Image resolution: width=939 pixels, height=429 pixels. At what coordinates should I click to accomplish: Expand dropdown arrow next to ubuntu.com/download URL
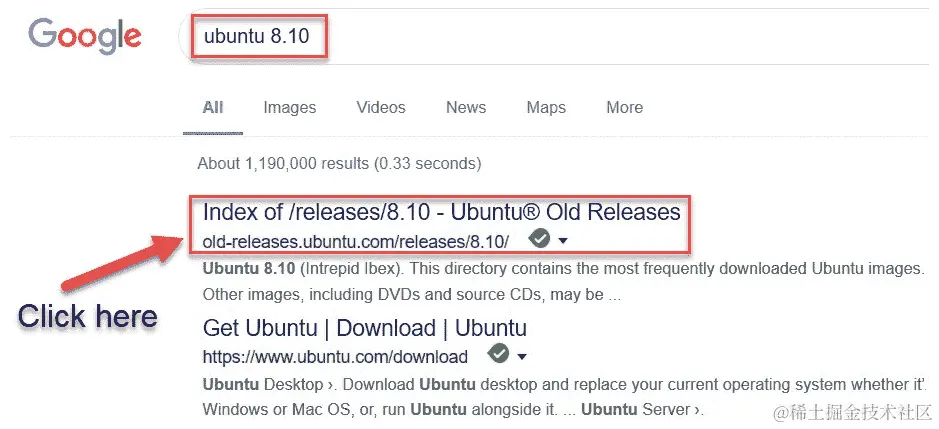pyautogui.click(x=521, y=356)
